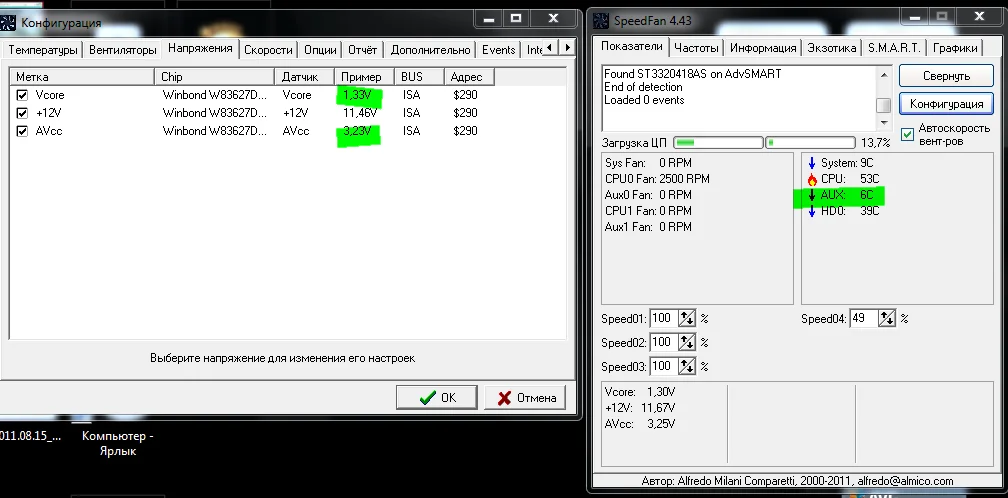Open the Опции tab
This screenshot has width=1008, height=498.
320,49
